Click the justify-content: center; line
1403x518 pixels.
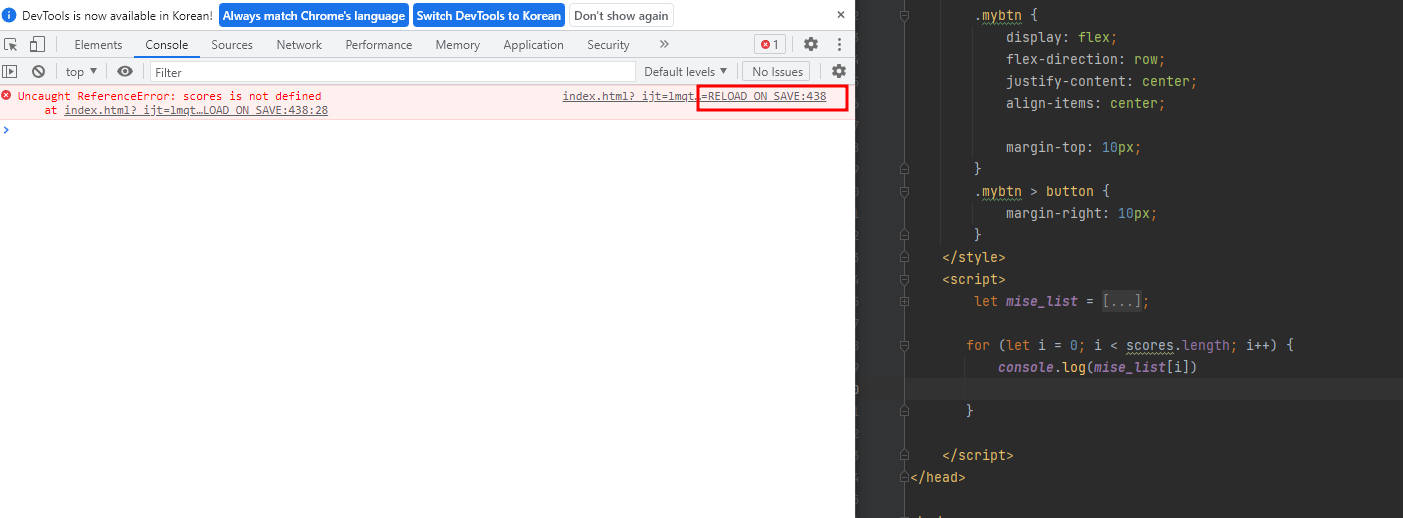click(1101, 81)
